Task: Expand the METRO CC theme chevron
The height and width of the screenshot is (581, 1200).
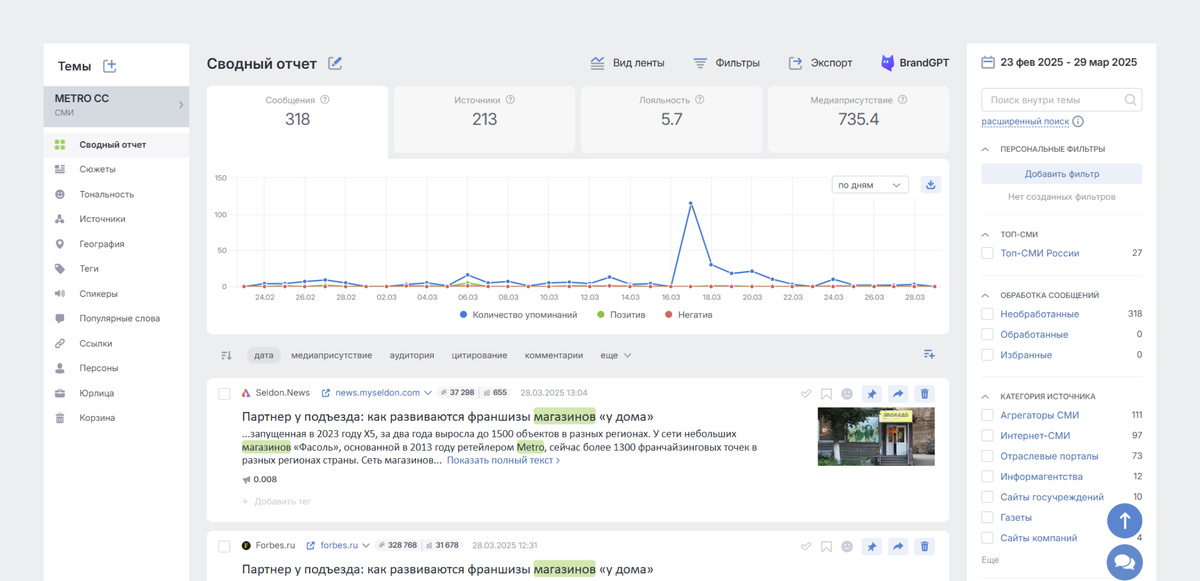Action: (181, 105)
